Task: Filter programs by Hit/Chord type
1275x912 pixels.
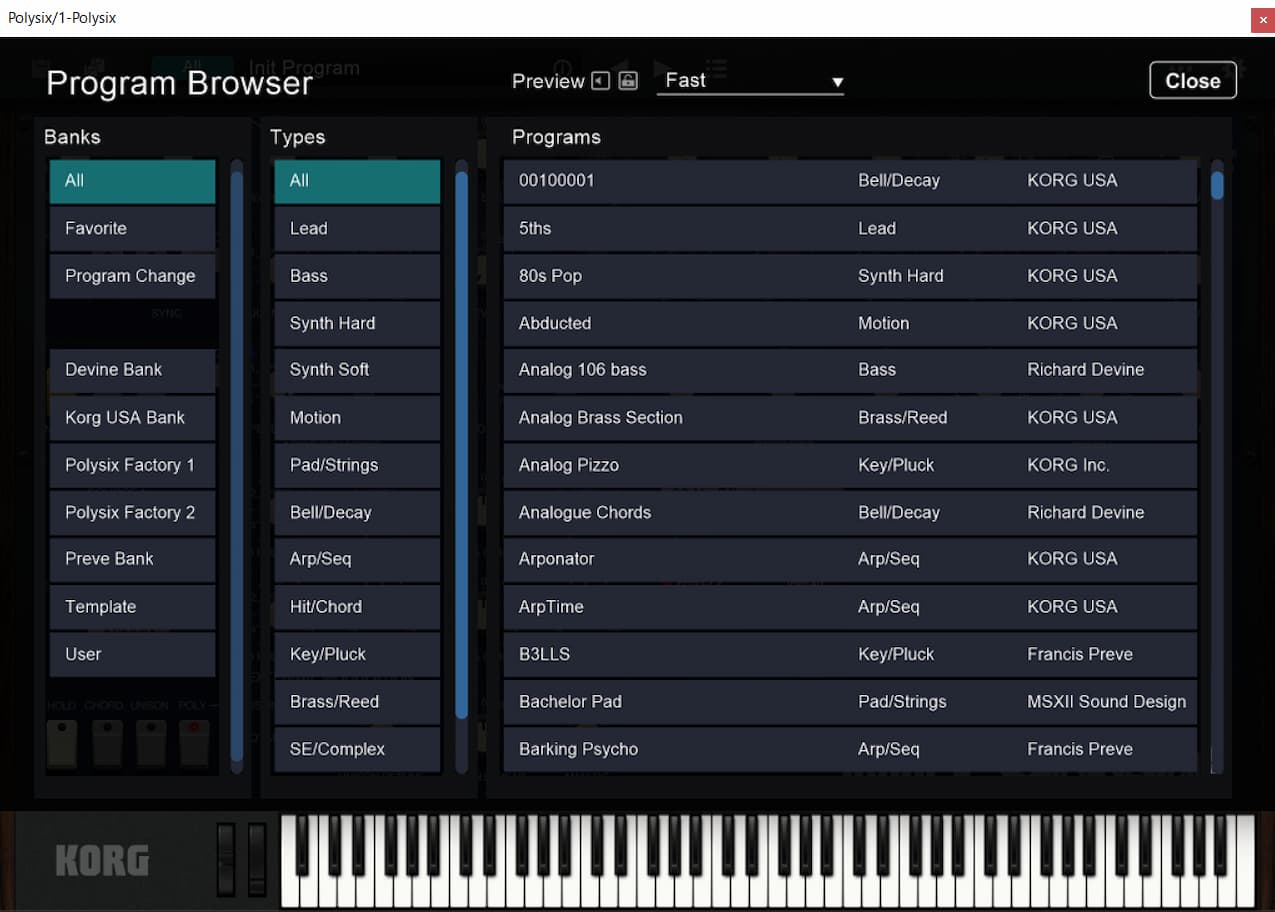Action: [x=358, y=607]
